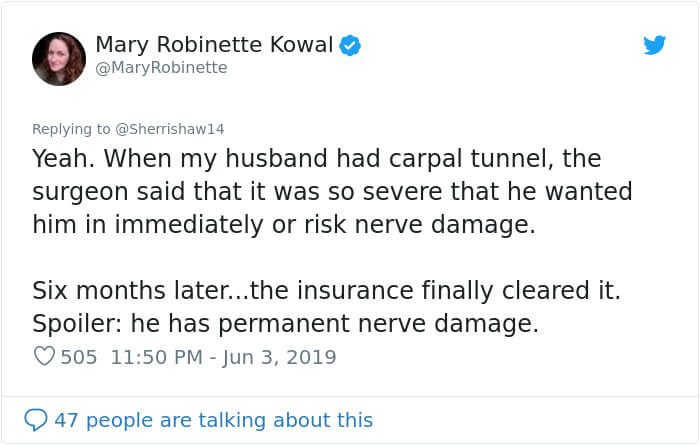This screenshot has width=700, height=445.
Task: Like the tweet with heart icon
Action: tap(43, 357)
